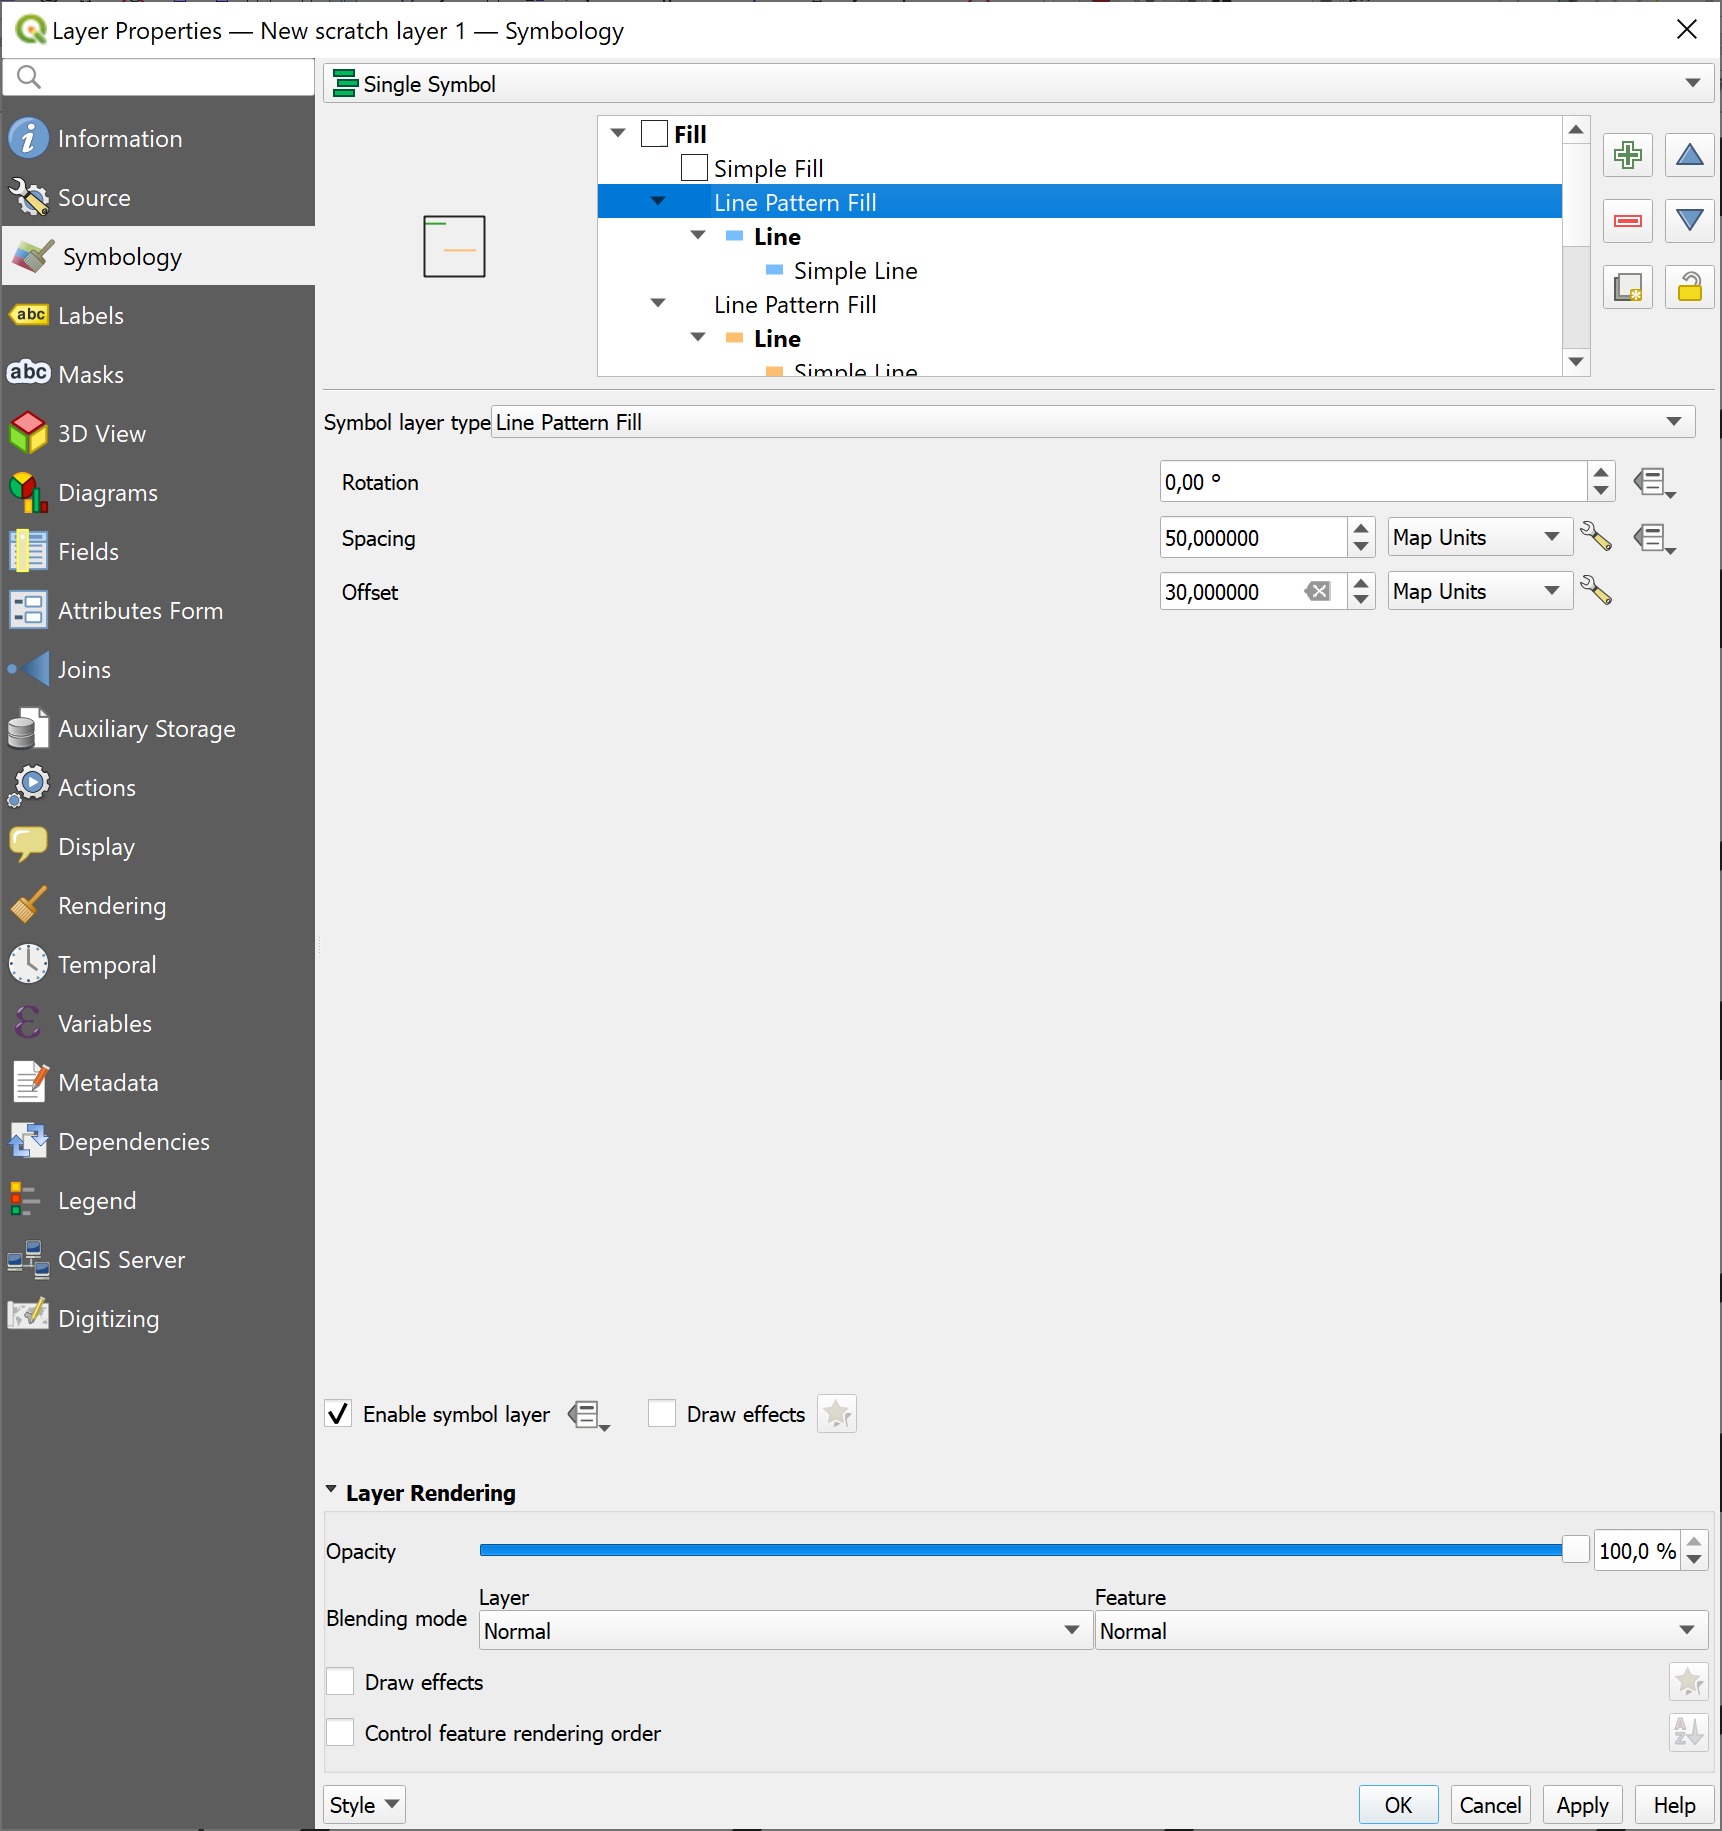Open data-defined override for Enable symbol layer
Screen dimensions: 1722x1831
[x=589, y=1415]
